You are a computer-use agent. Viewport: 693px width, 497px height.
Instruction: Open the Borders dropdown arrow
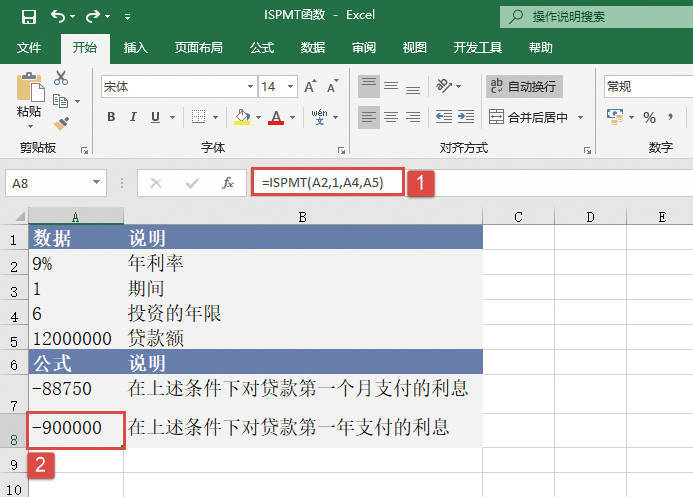pyautogui.click(x=215, y=118)
